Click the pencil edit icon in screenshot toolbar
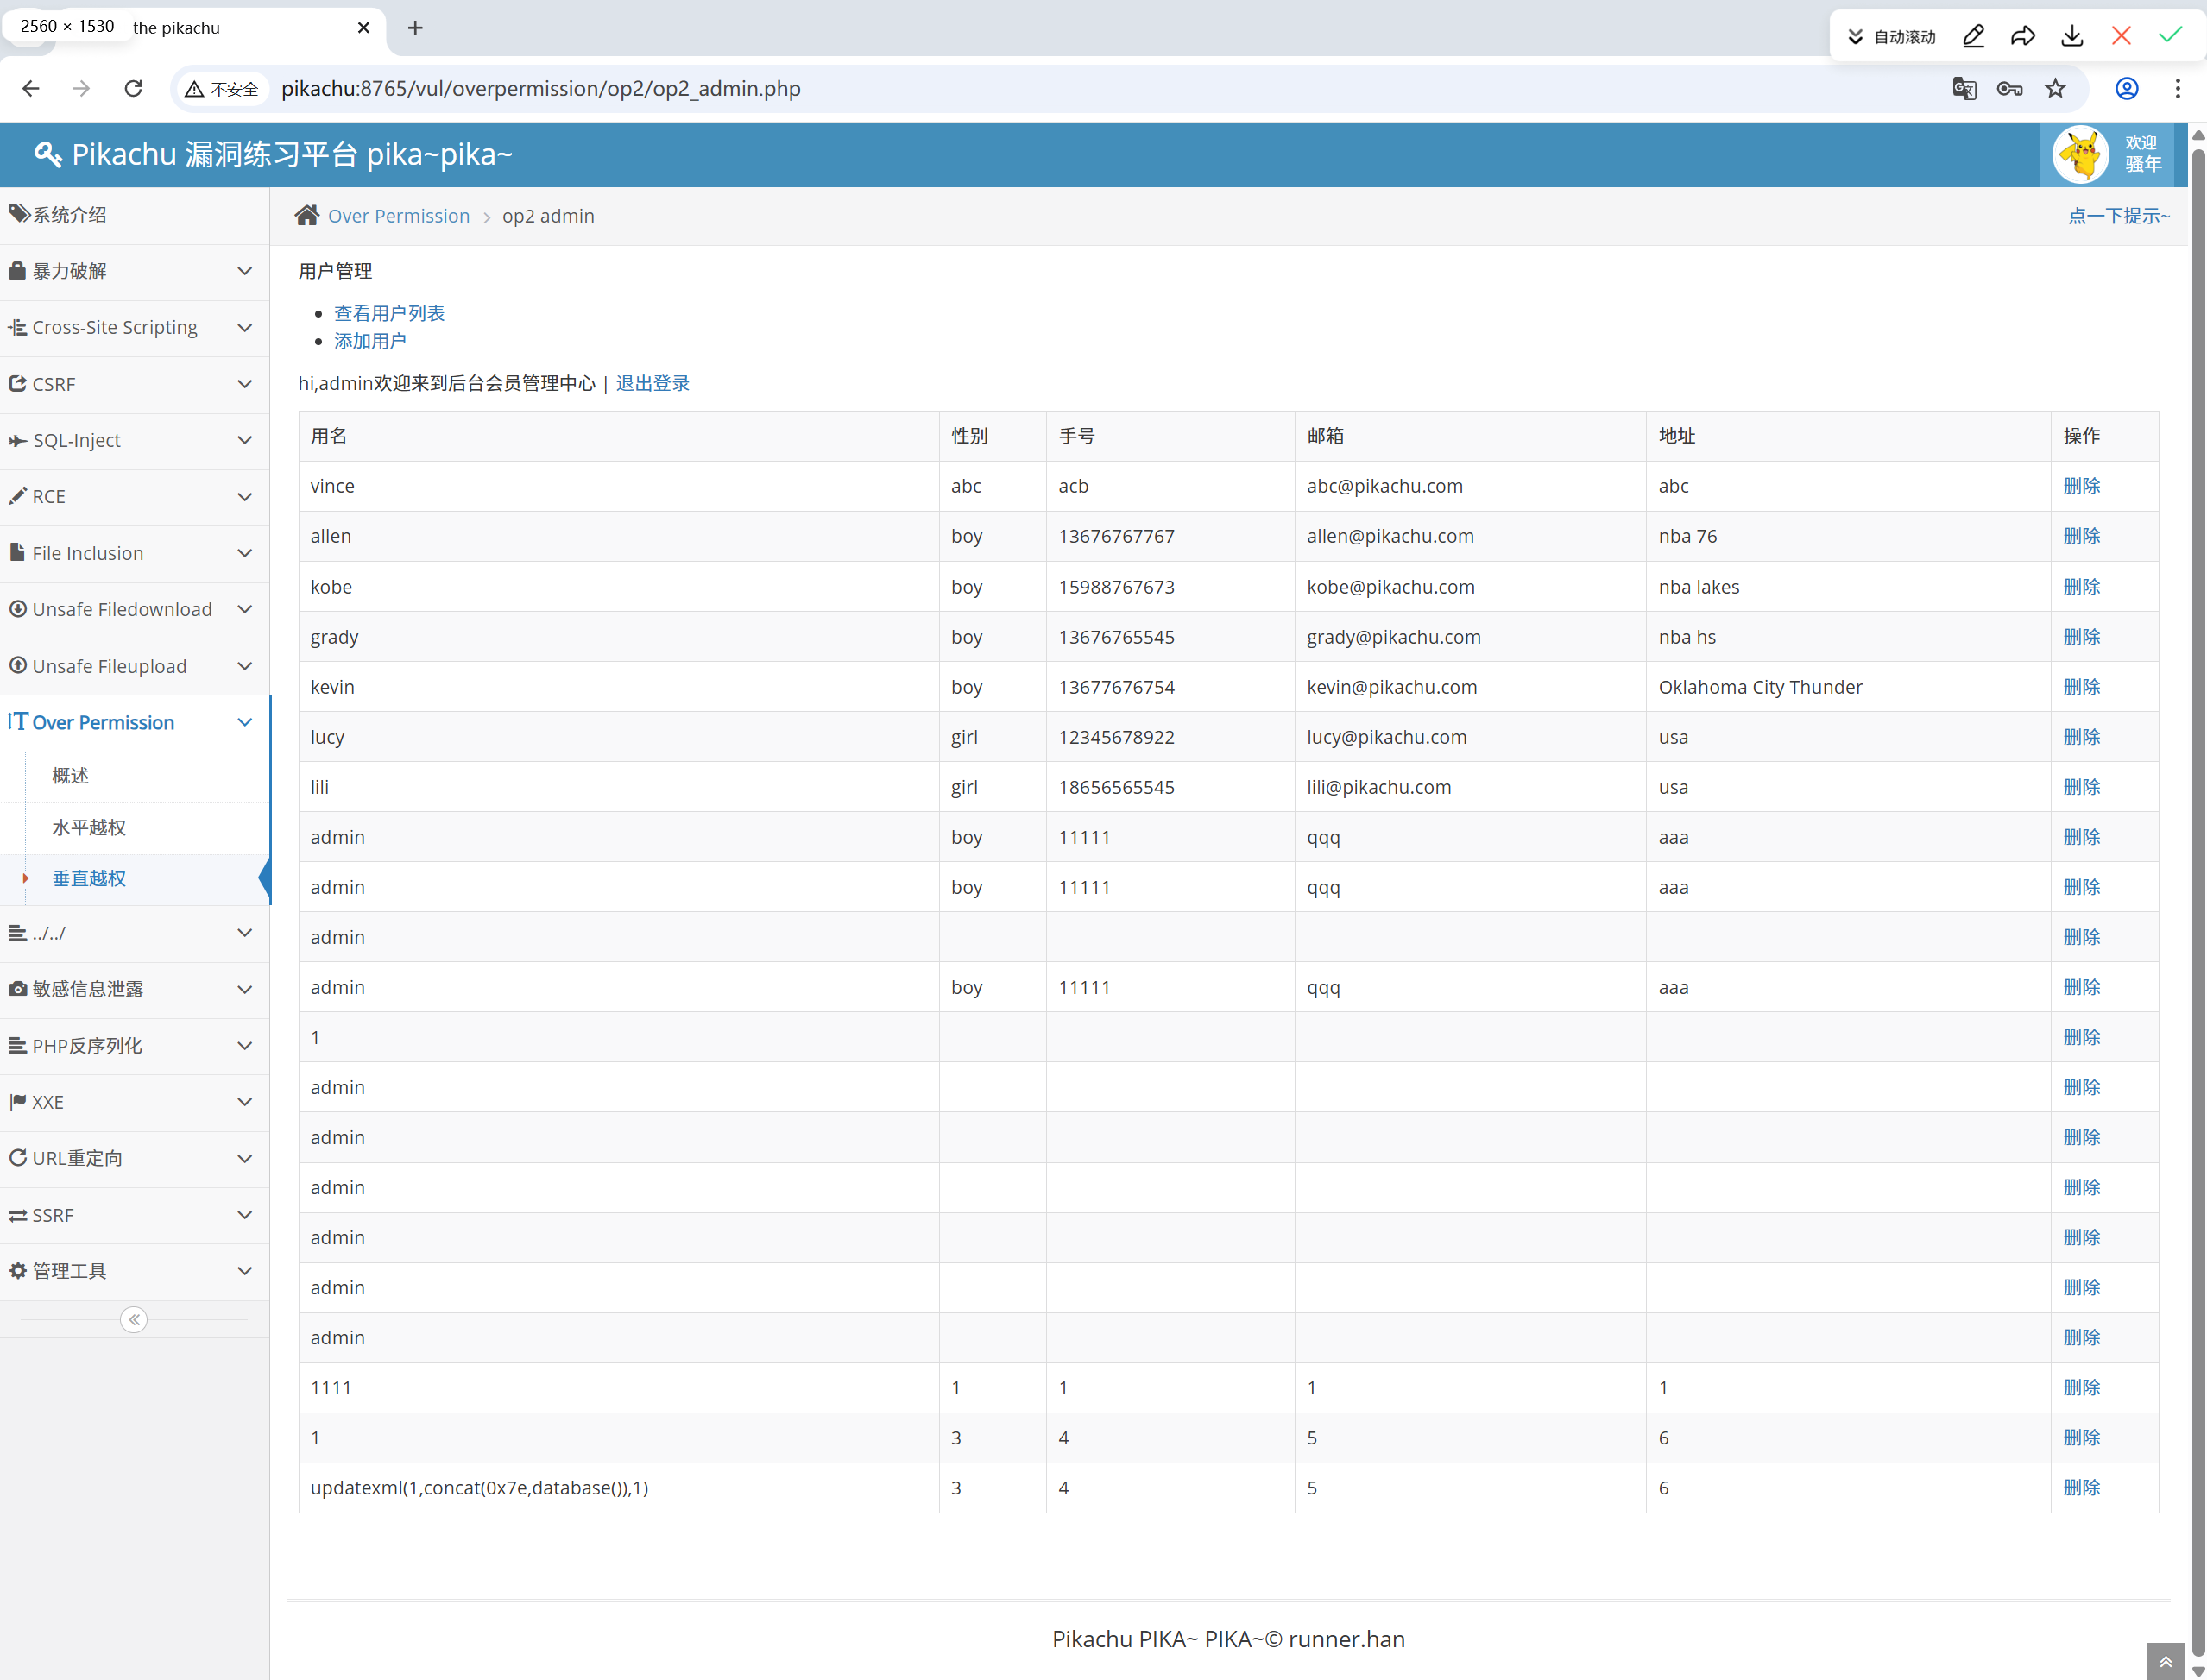 tap(1973, 36)
